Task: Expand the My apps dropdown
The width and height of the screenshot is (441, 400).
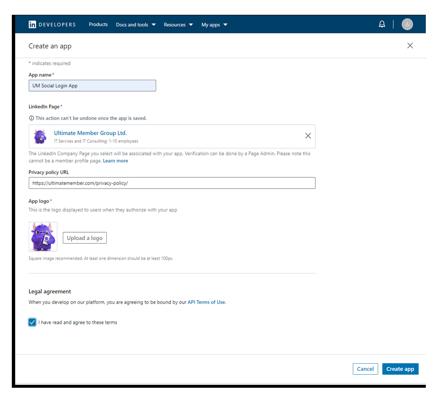Action: [214, 25]
